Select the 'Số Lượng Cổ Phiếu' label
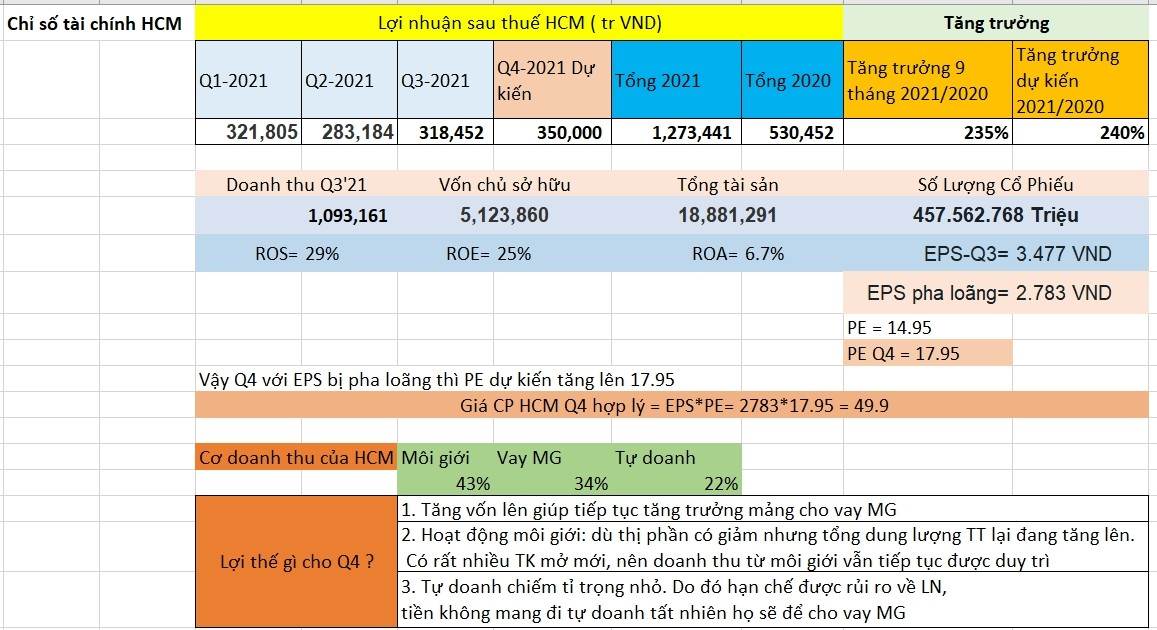 click(x=995, y=184)
